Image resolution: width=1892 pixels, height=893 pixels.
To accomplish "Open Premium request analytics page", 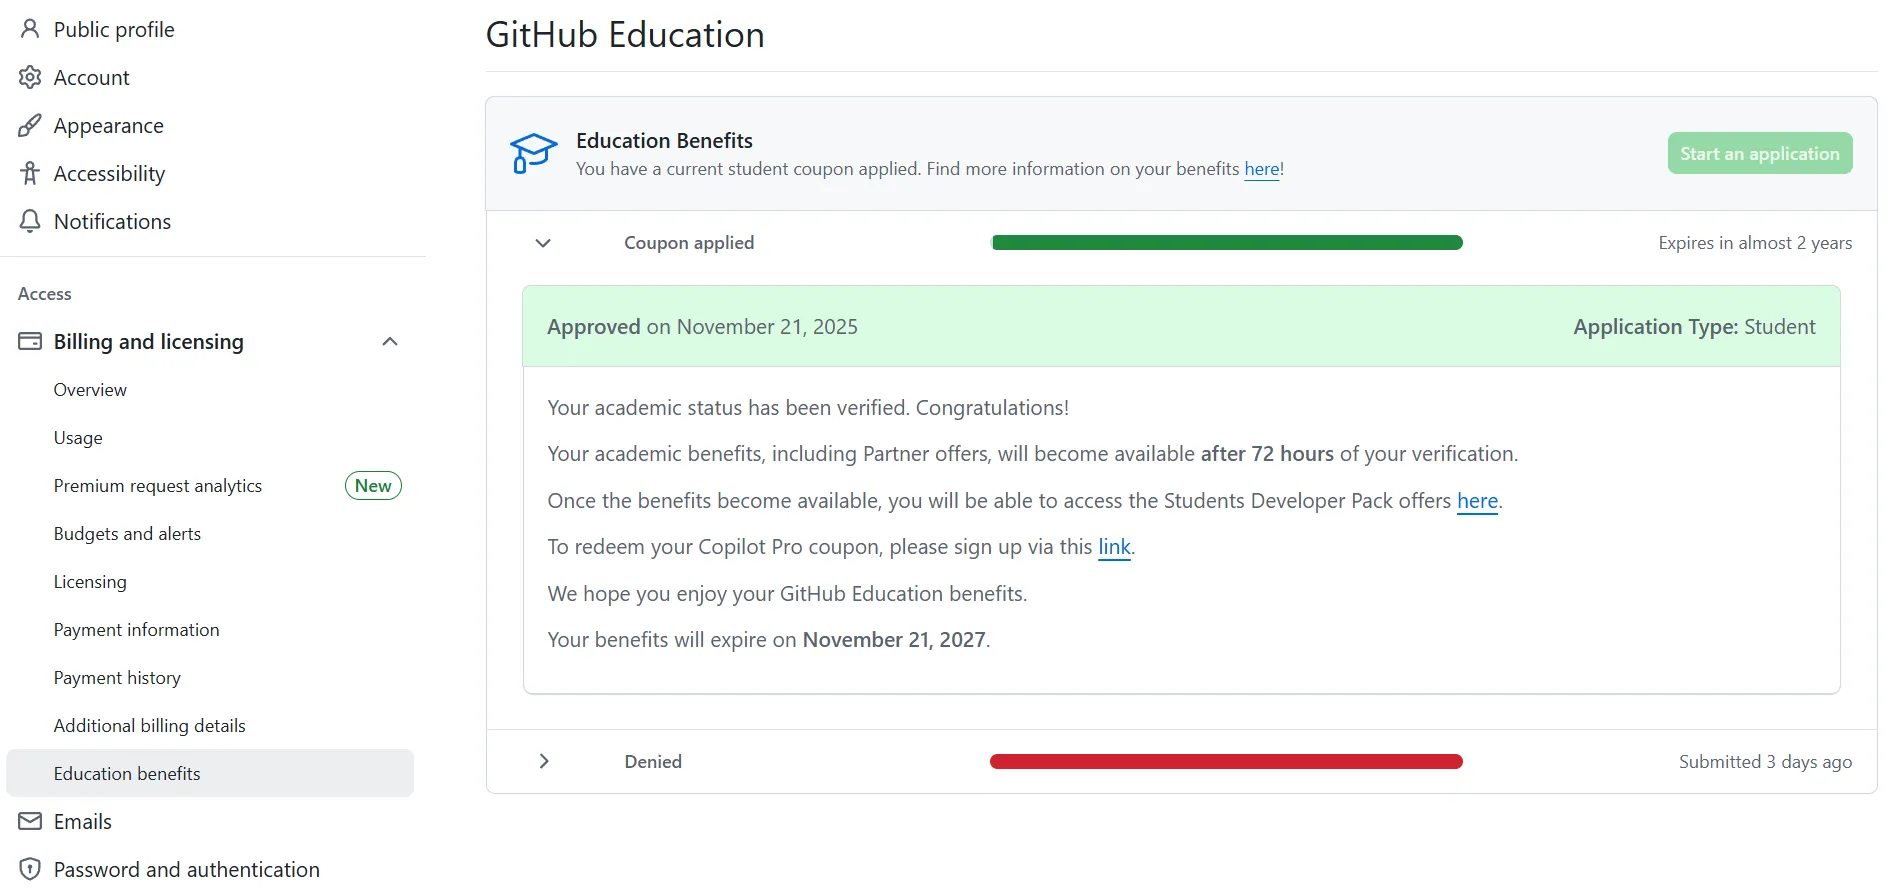I will 158,486.
